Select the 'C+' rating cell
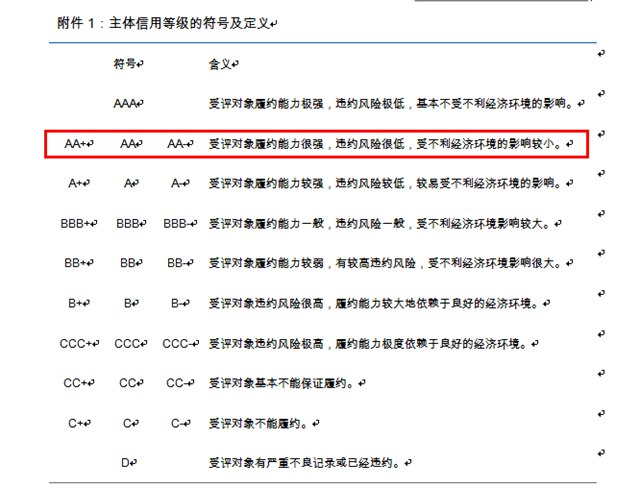Screen dimensions: 640x488 pyautogui.click(x=76, y=423)
